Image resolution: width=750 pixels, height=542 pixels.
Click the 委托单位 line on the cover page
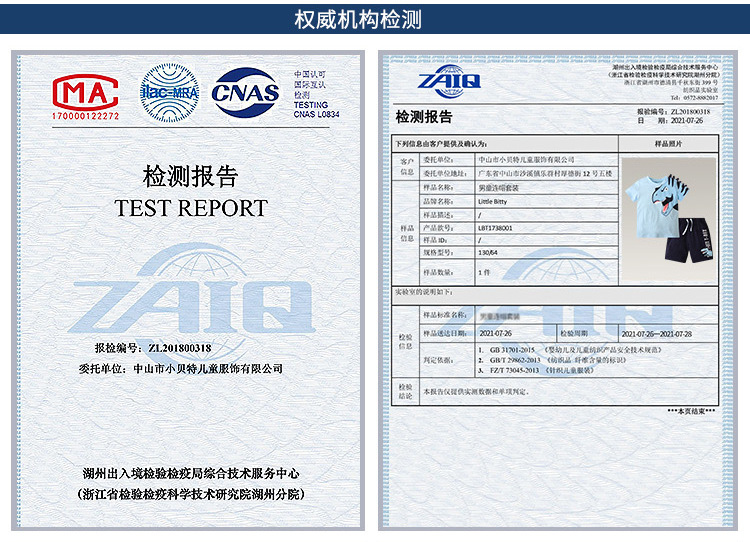180,369
